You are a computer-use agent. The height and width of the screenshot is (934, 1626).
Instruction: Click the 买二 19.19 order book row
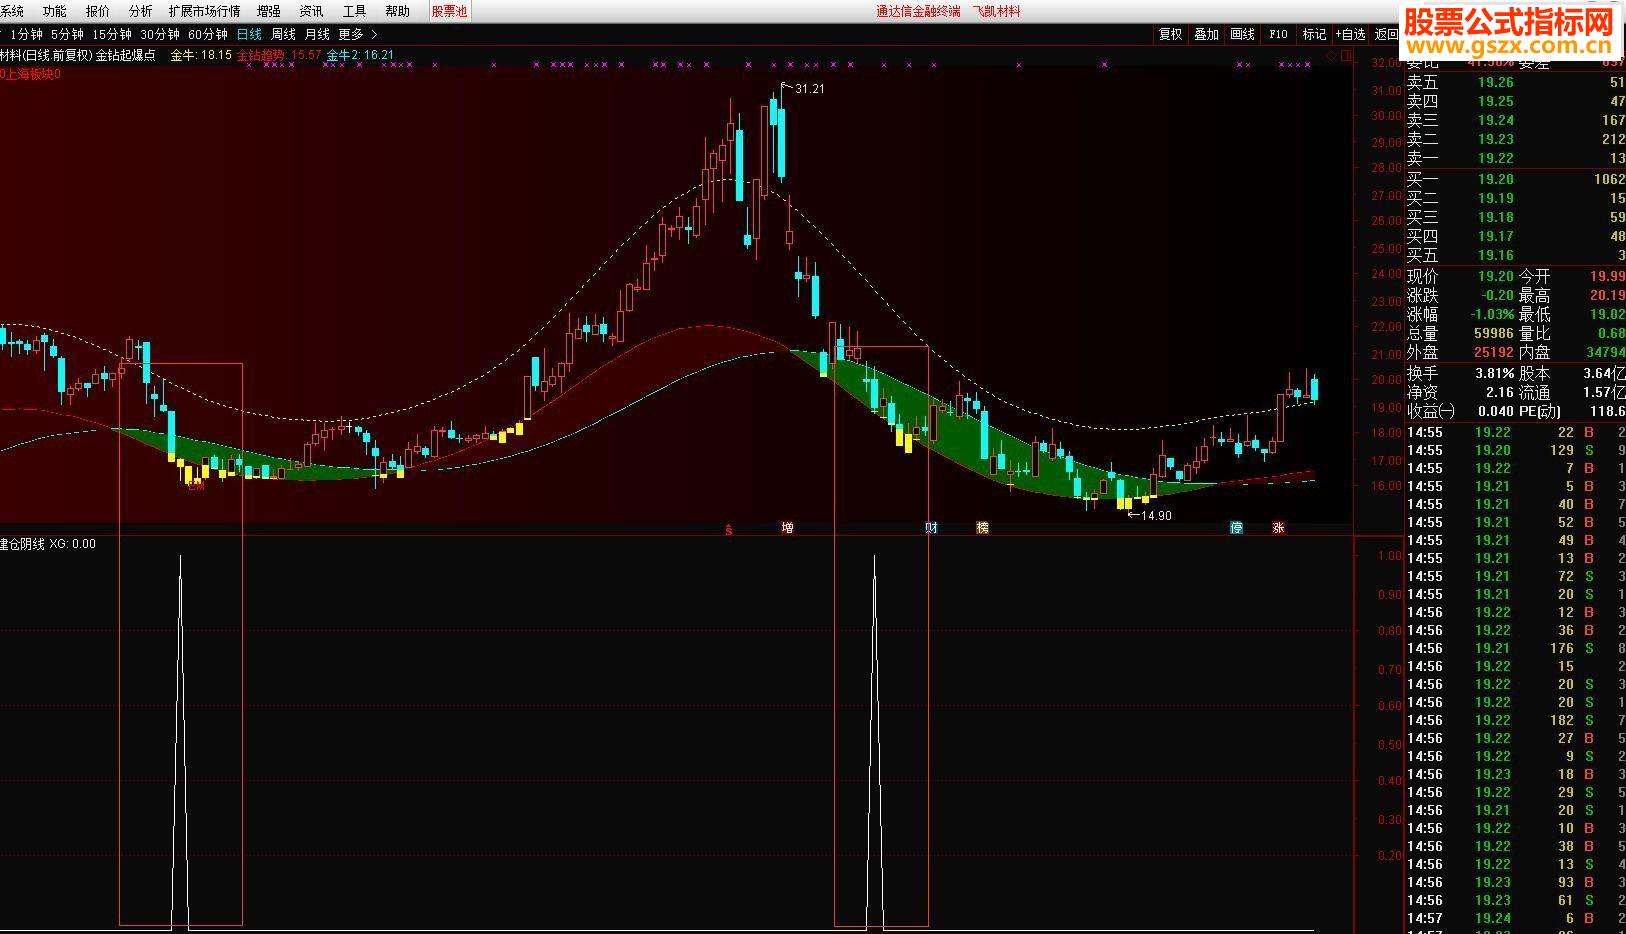point(1515,198)
